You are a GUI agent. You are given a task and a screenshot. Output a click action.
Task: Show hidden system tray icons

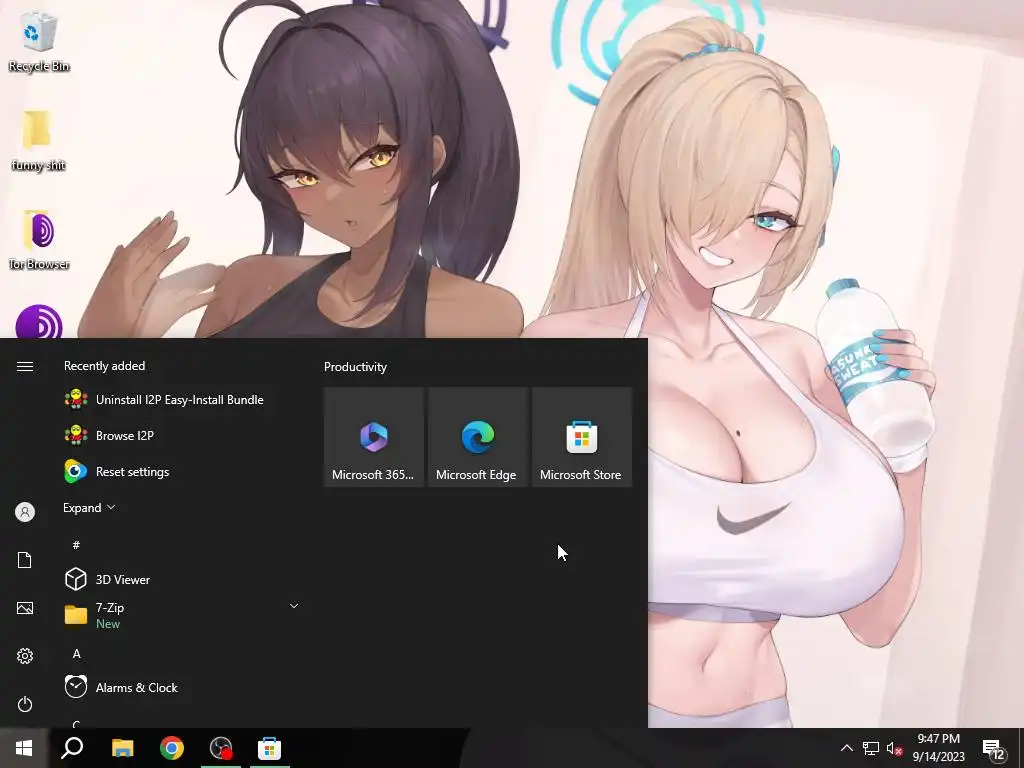coord(846,748)
